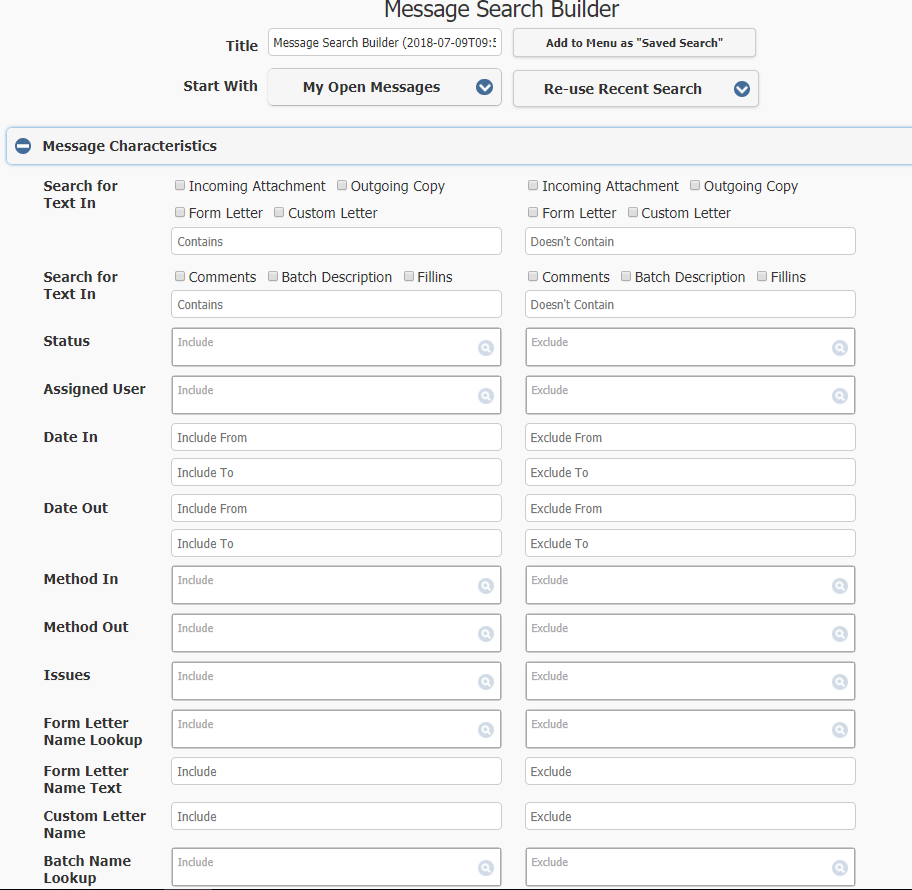Open Method In Include lookup icon
This screenshot has width=912, height=890.
pos(486,586)
